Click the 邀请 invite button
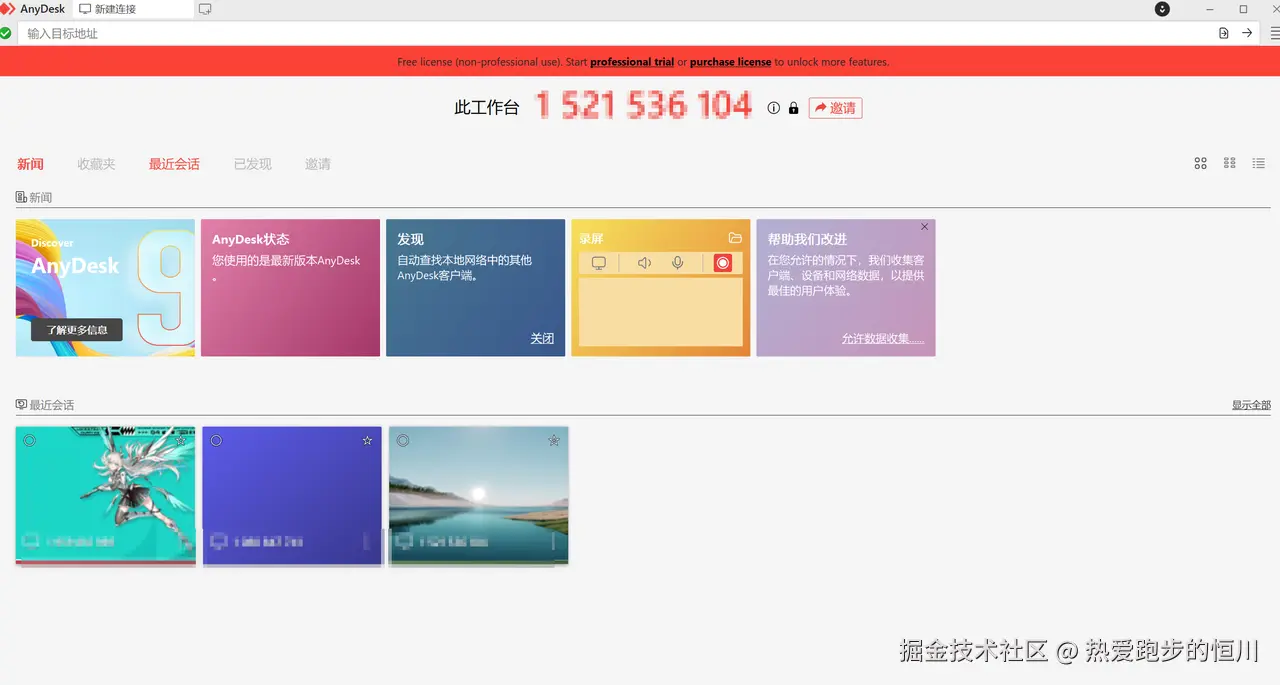Image resolution: width=1280 pixels, height=685 pixels. point(835,109)
